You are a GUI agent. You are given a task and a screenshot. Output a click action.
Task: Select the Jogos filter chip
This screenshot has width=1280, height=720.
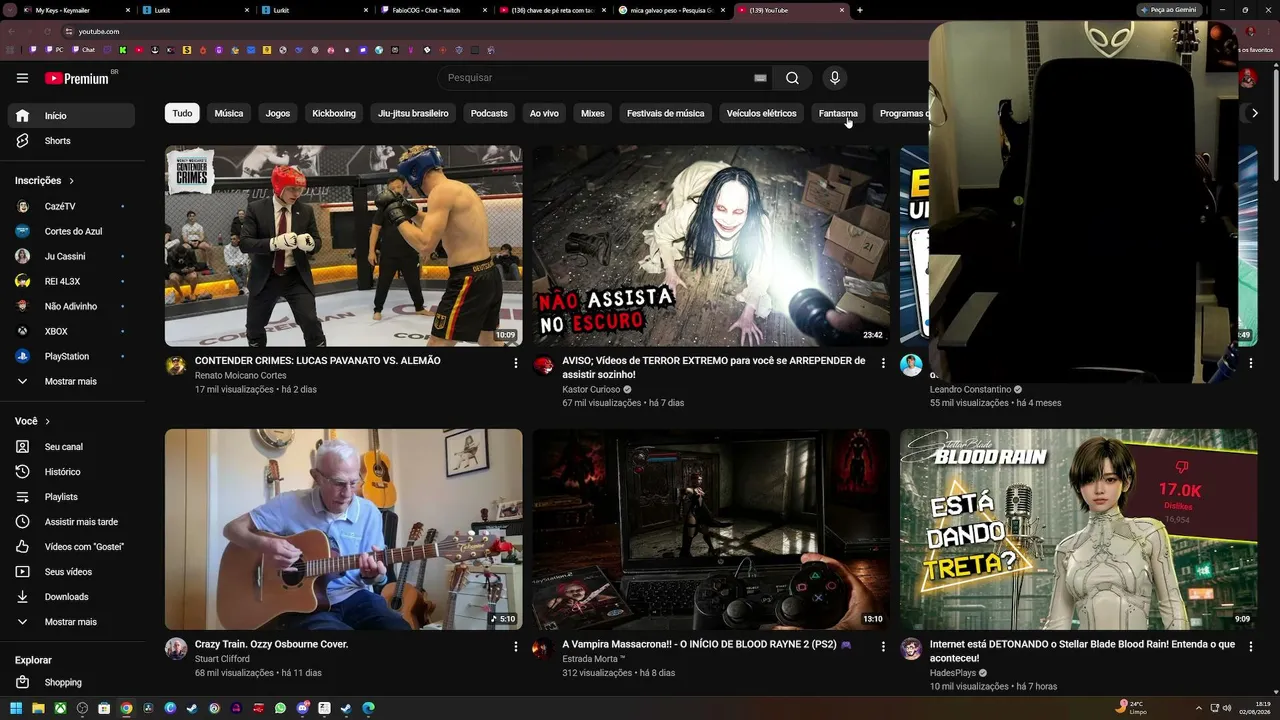(x=278, y=113)
